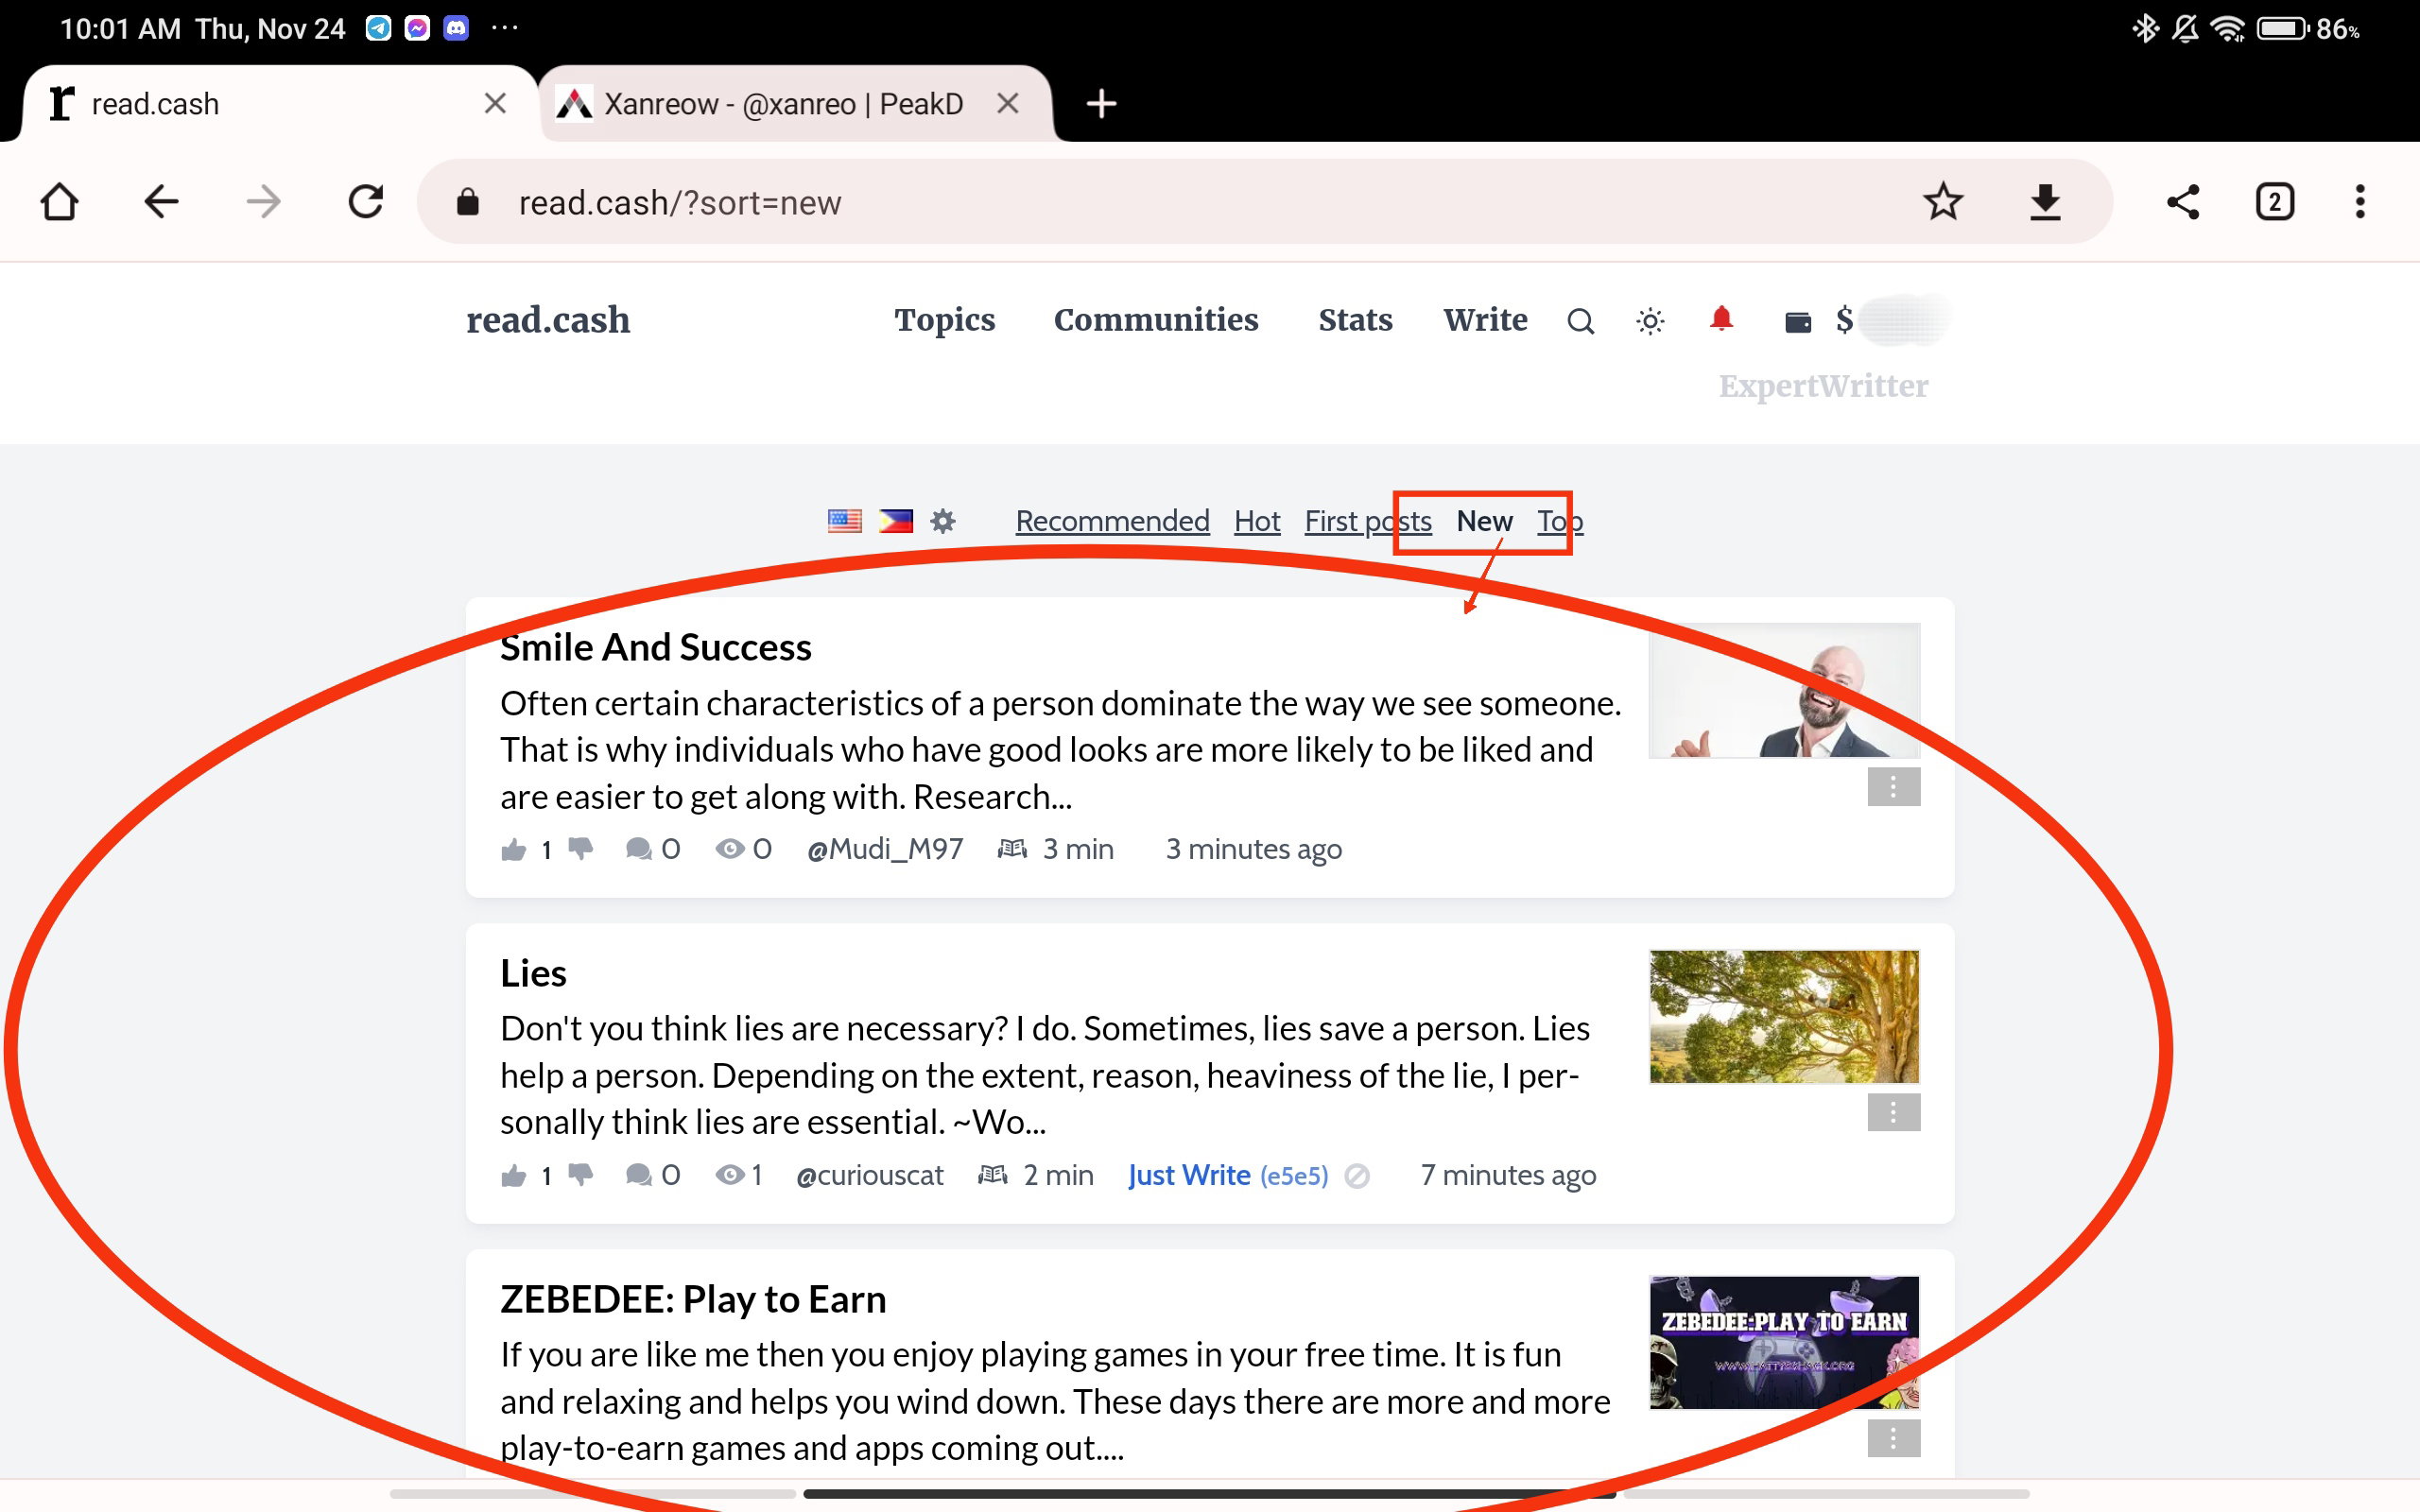Click the '3 minutes ago' timestamp
Screen dimensions: 2420x1512
1254,849
